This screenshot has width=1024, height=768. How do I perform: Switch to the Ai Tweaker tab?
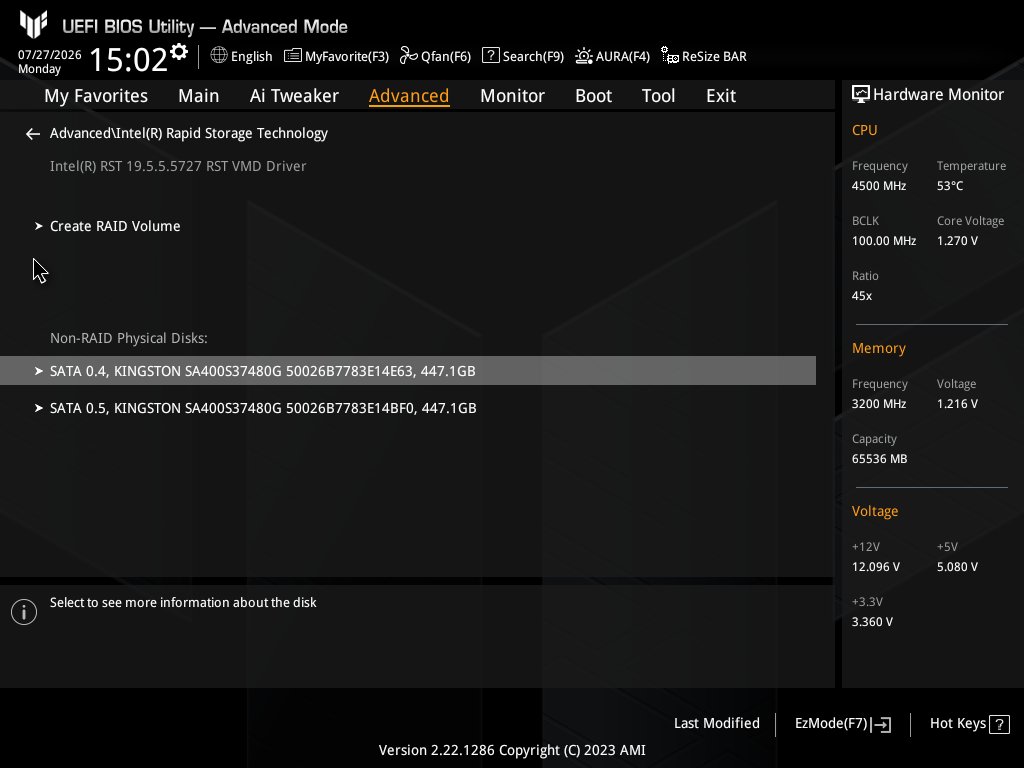pyautogui.click(x=294, y=96)
